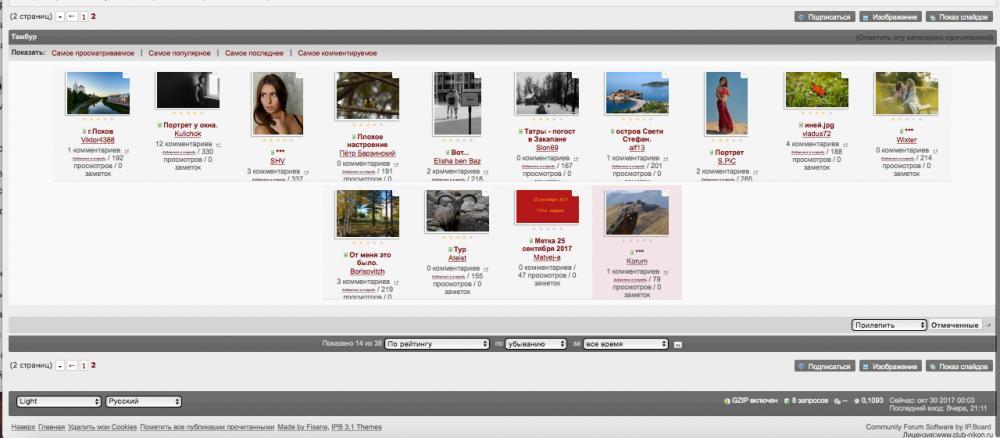1000x438 pixels.
Task: Click the queries count icon in footer
Action: [786, 401]
